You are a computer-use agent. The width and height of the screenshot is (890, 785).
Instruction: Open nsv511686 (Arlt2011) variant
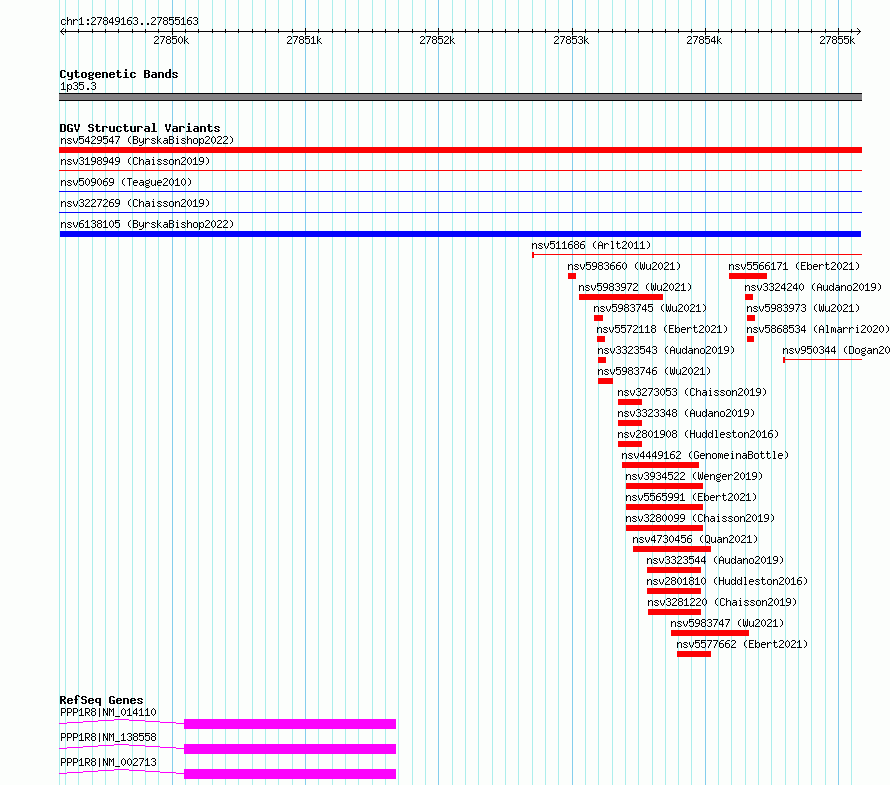click(591, 245)
